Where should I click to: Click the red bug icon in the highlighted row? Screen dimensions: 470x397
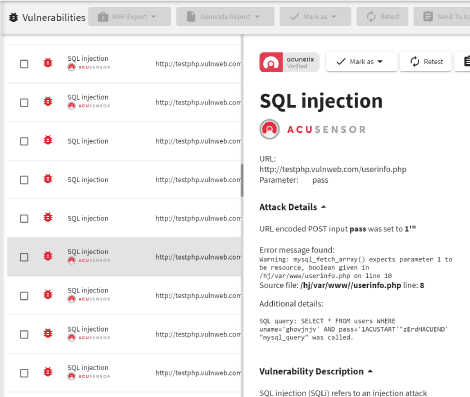[x=48, y=256]
